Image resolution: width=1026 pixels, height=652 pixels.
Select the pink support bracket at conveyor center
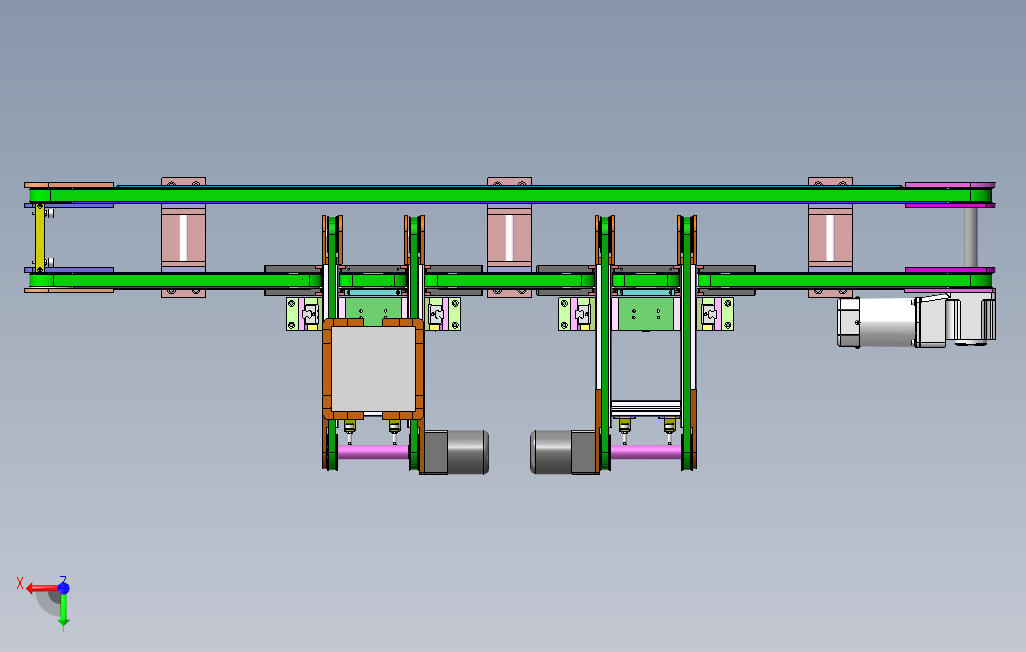pyautogui.click(x=509, y=237)
